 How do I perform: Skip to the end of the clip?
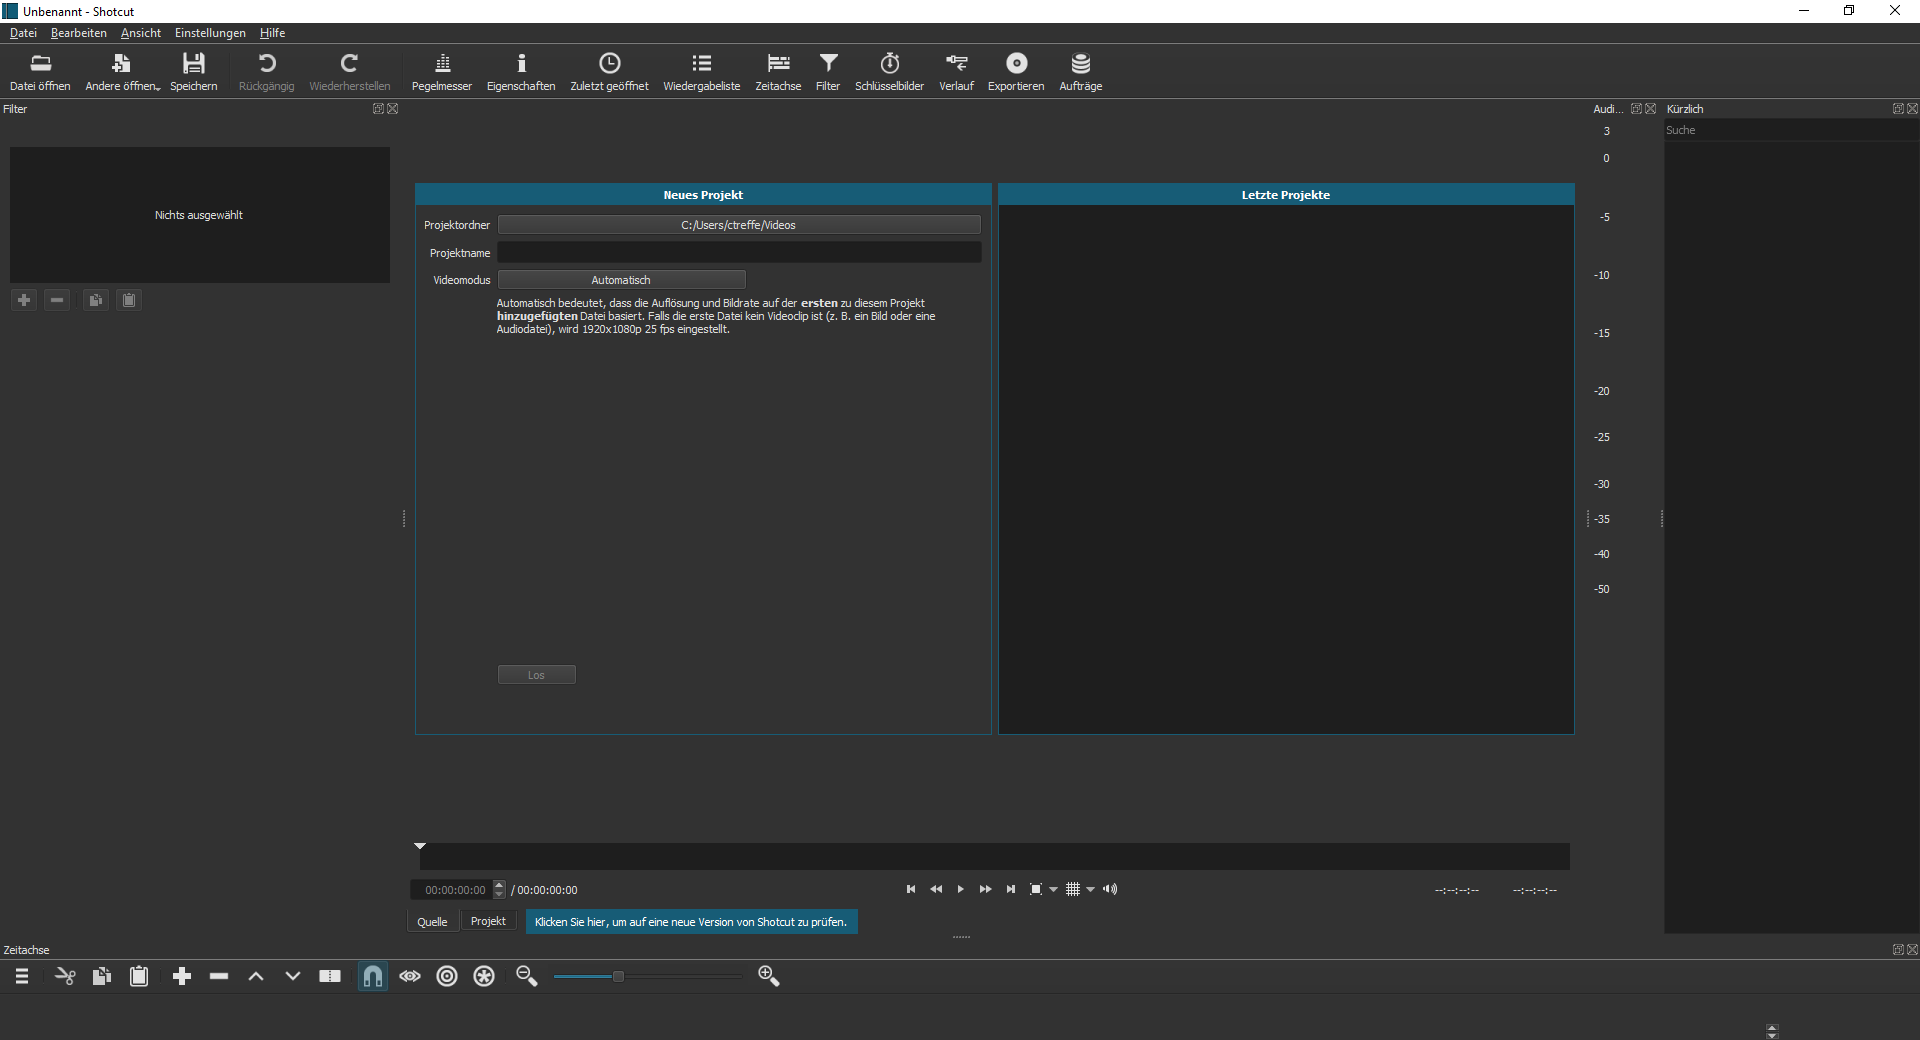[1011, 889]
